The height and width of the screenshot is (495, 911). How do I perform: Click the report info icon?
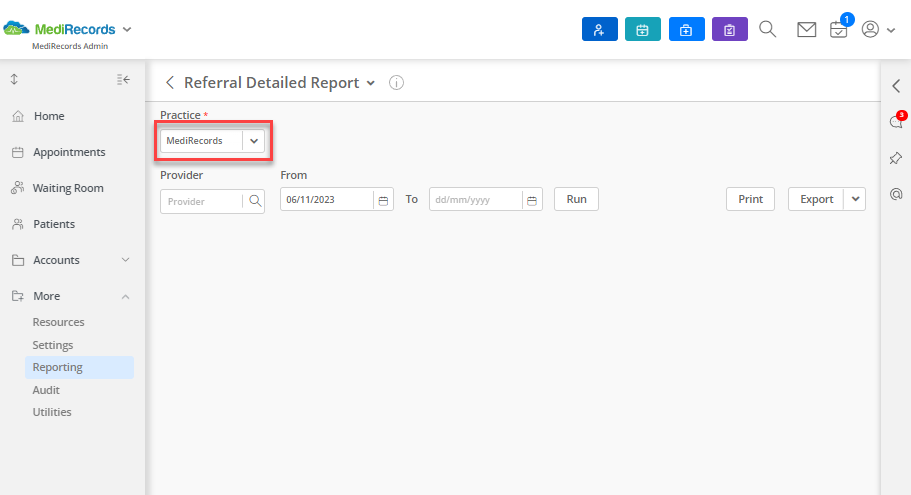[x=396, y=82]
